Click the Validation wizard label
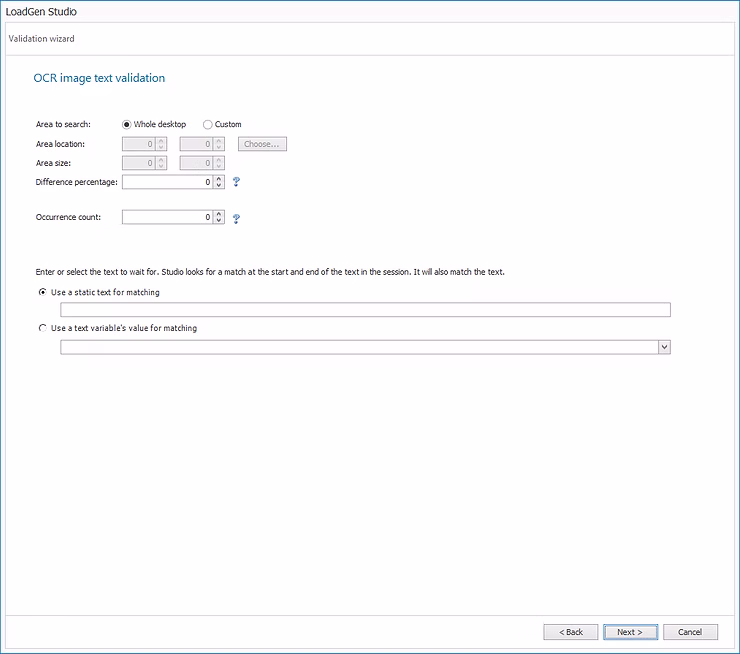The height and width of the screenshot is (654, 740). coord(42,39)
